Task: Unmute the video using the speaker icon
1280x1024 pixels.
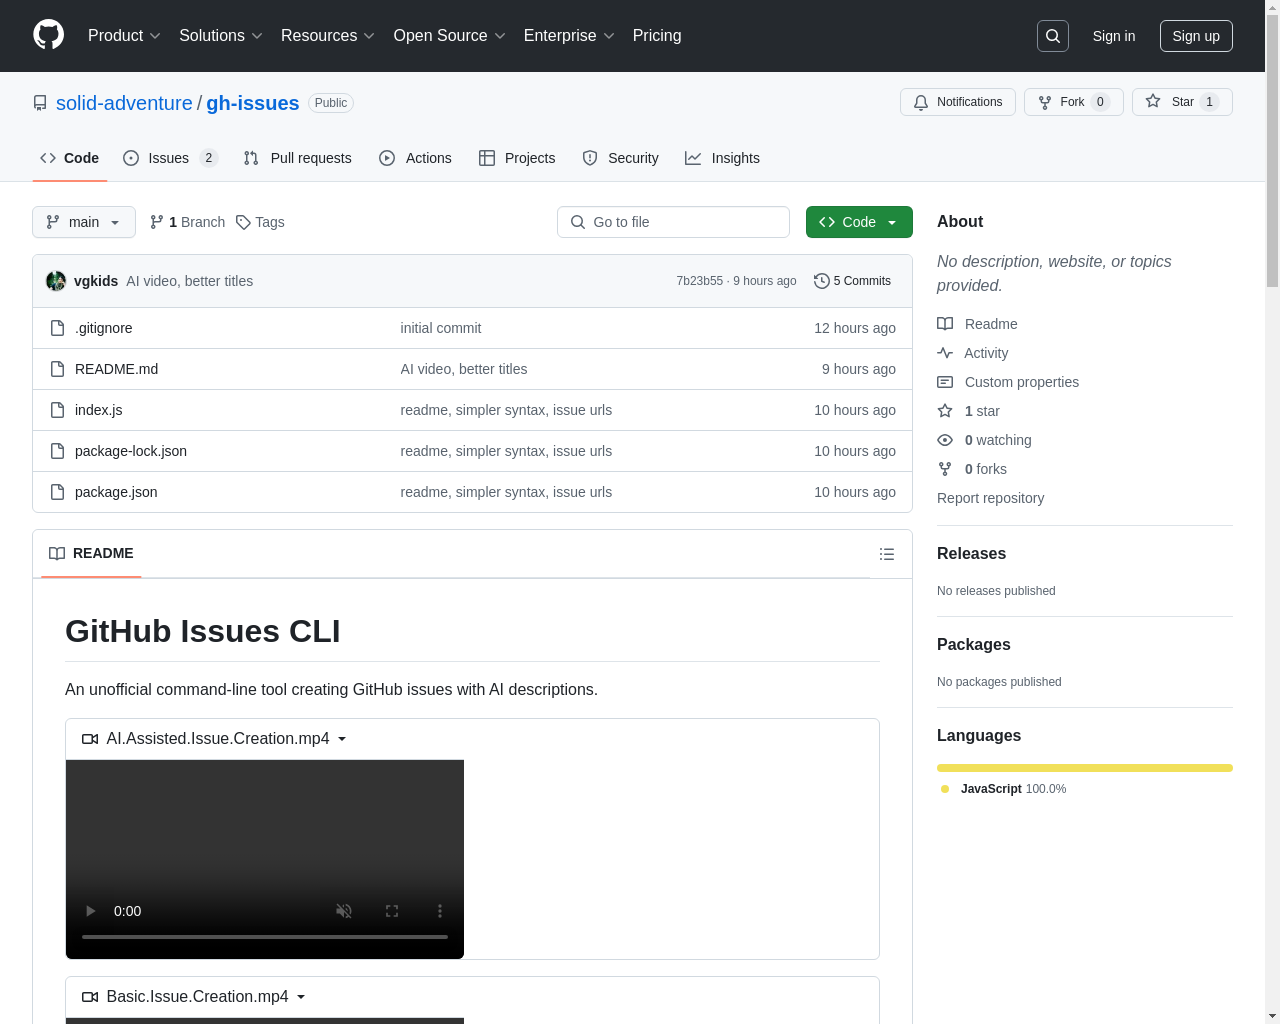Action: point(344,911)
